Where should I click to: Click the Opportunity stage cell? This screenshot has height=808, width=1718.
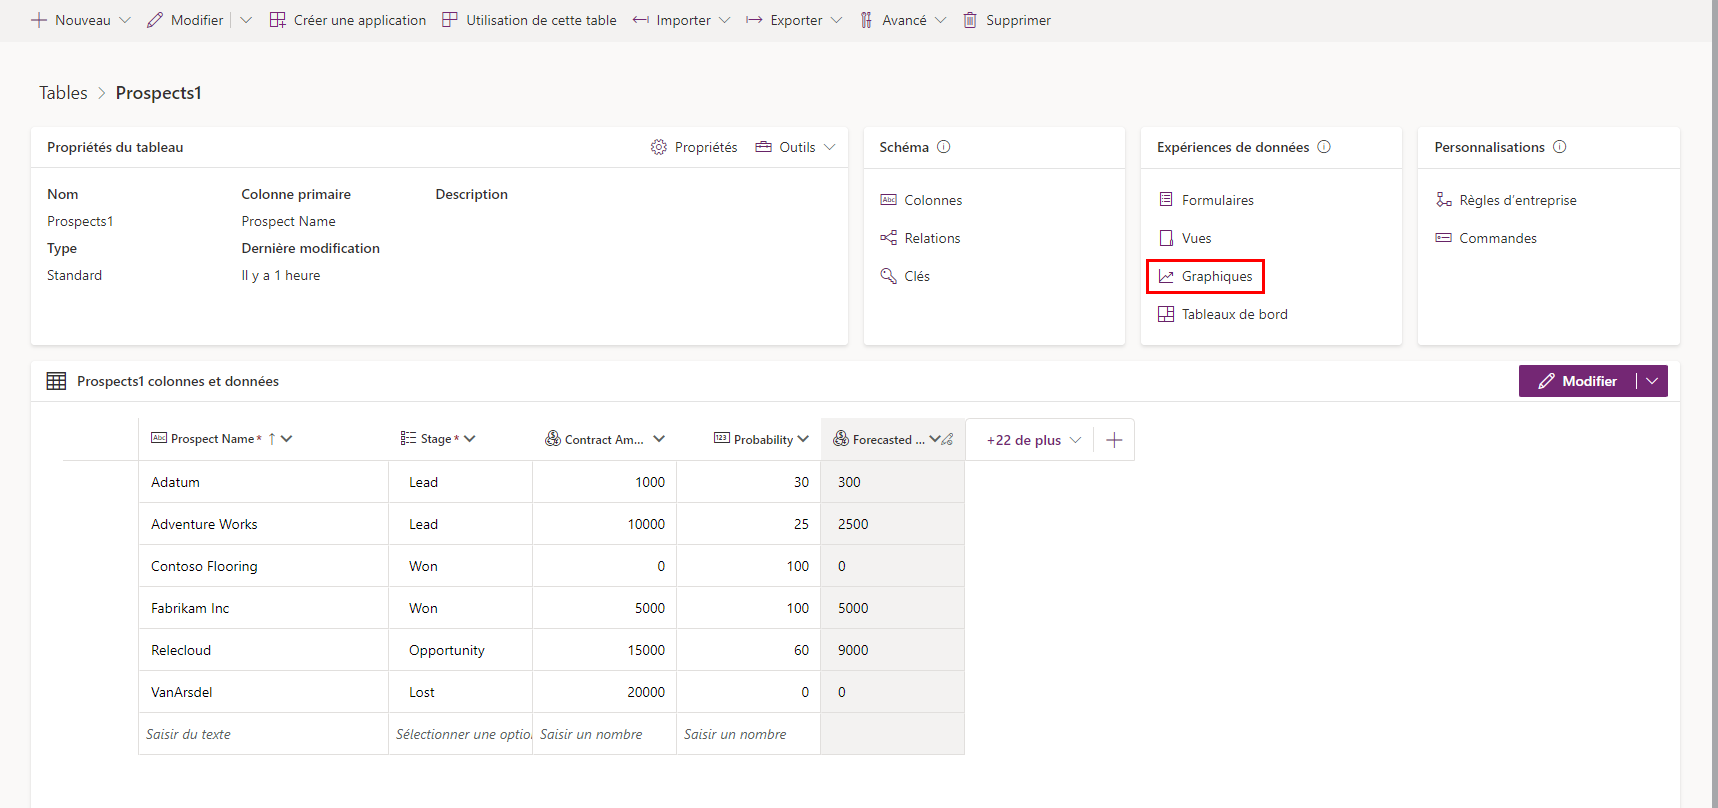click(460, 650)
